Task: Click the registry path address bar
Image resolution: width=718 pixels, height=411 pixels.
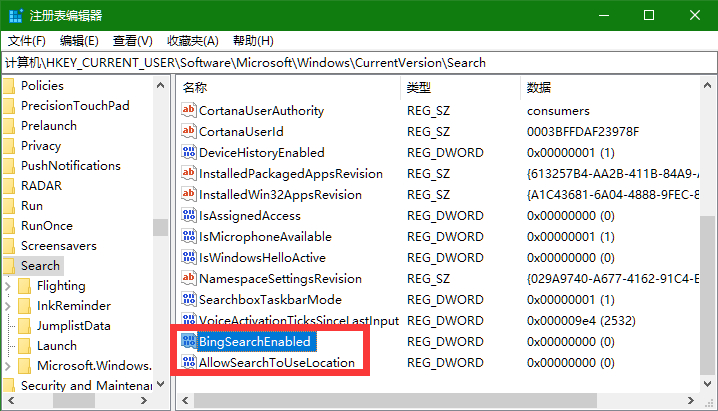Action: coord(359,63)
